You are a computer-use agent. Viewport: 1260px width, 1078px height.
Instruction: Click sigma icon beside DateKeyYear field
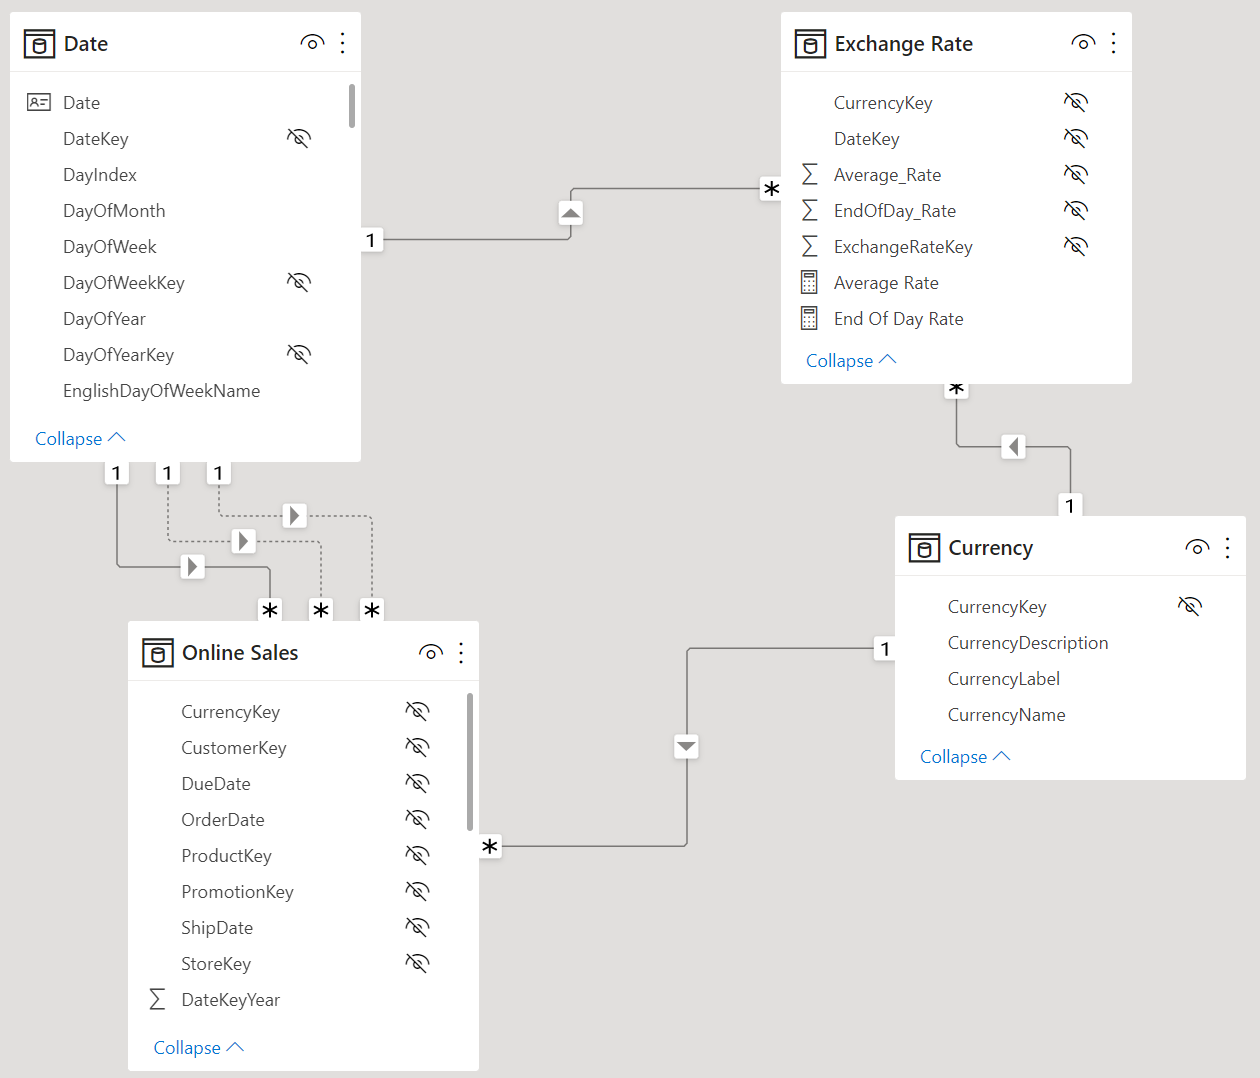157,999
